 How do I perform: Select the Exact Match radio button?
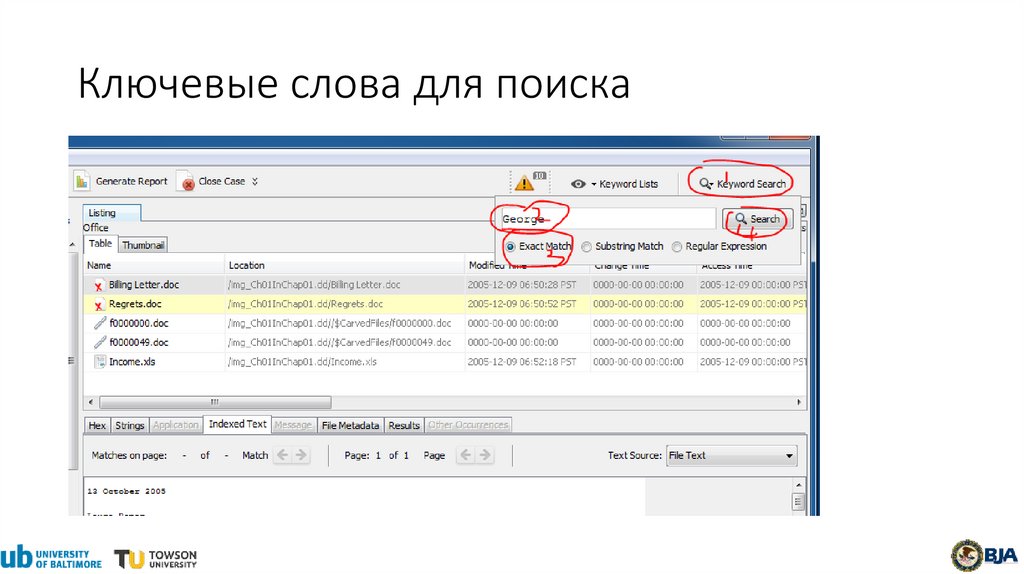point(511,247)
